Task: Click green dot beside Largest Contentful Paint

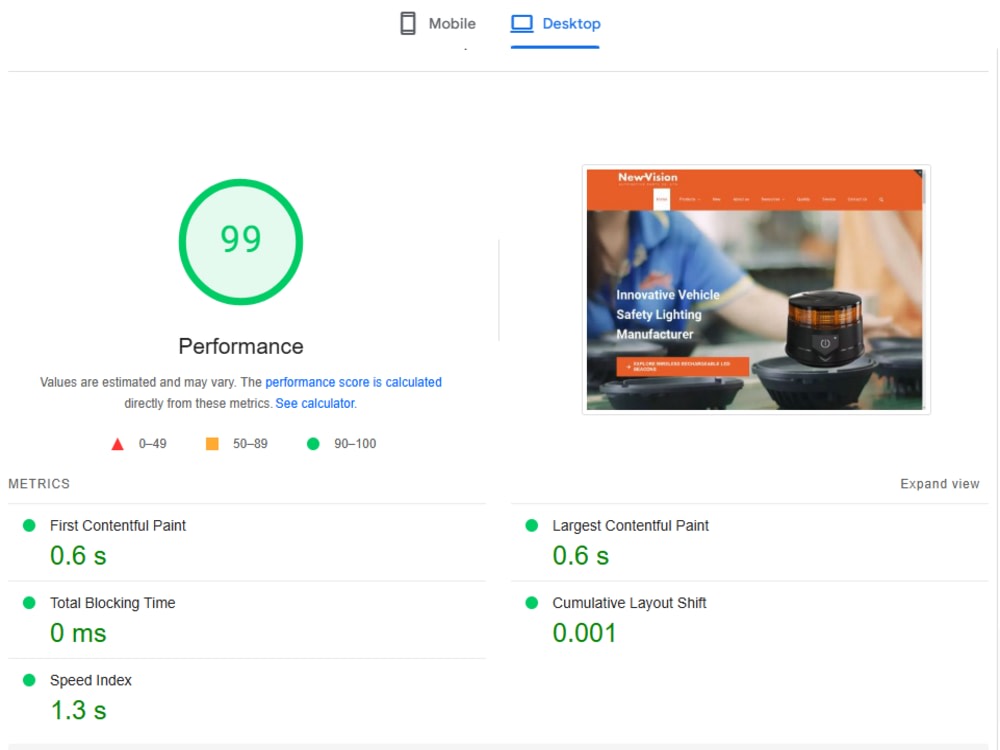Action: pos(531,526)
